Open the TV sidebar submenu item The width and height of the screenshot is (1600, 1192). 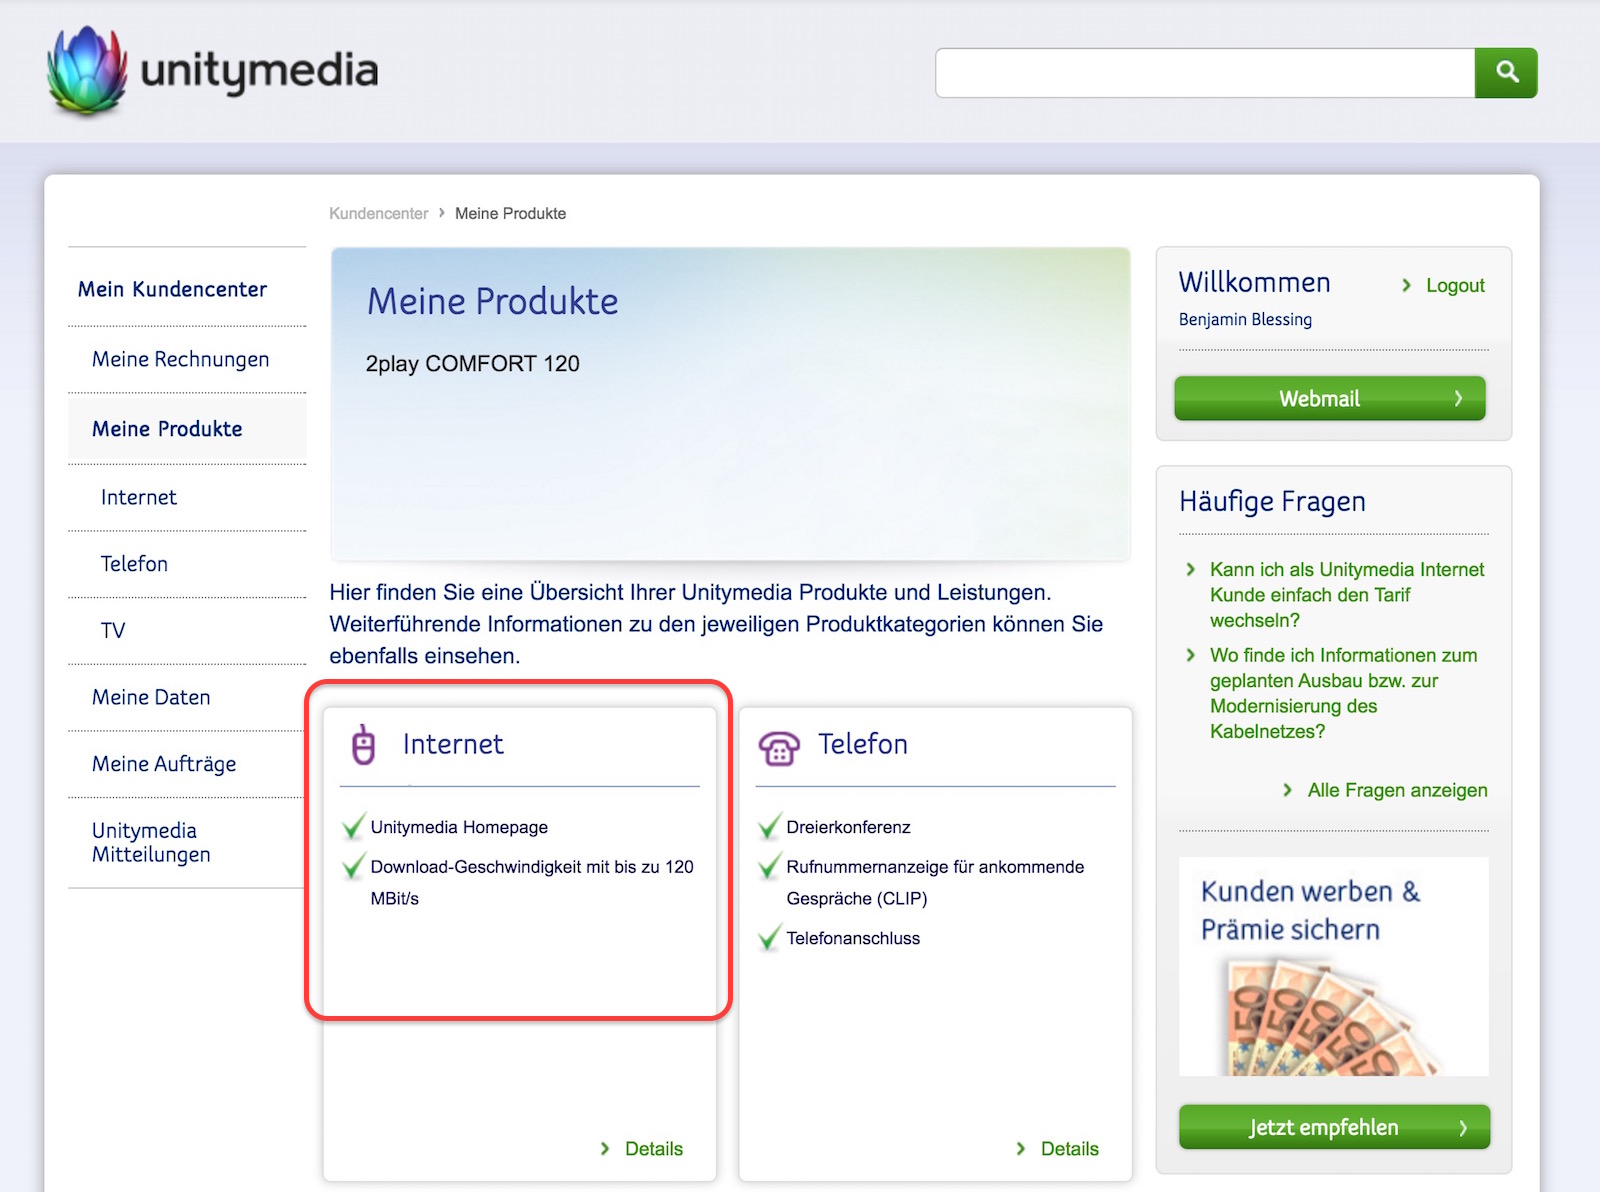113,630
